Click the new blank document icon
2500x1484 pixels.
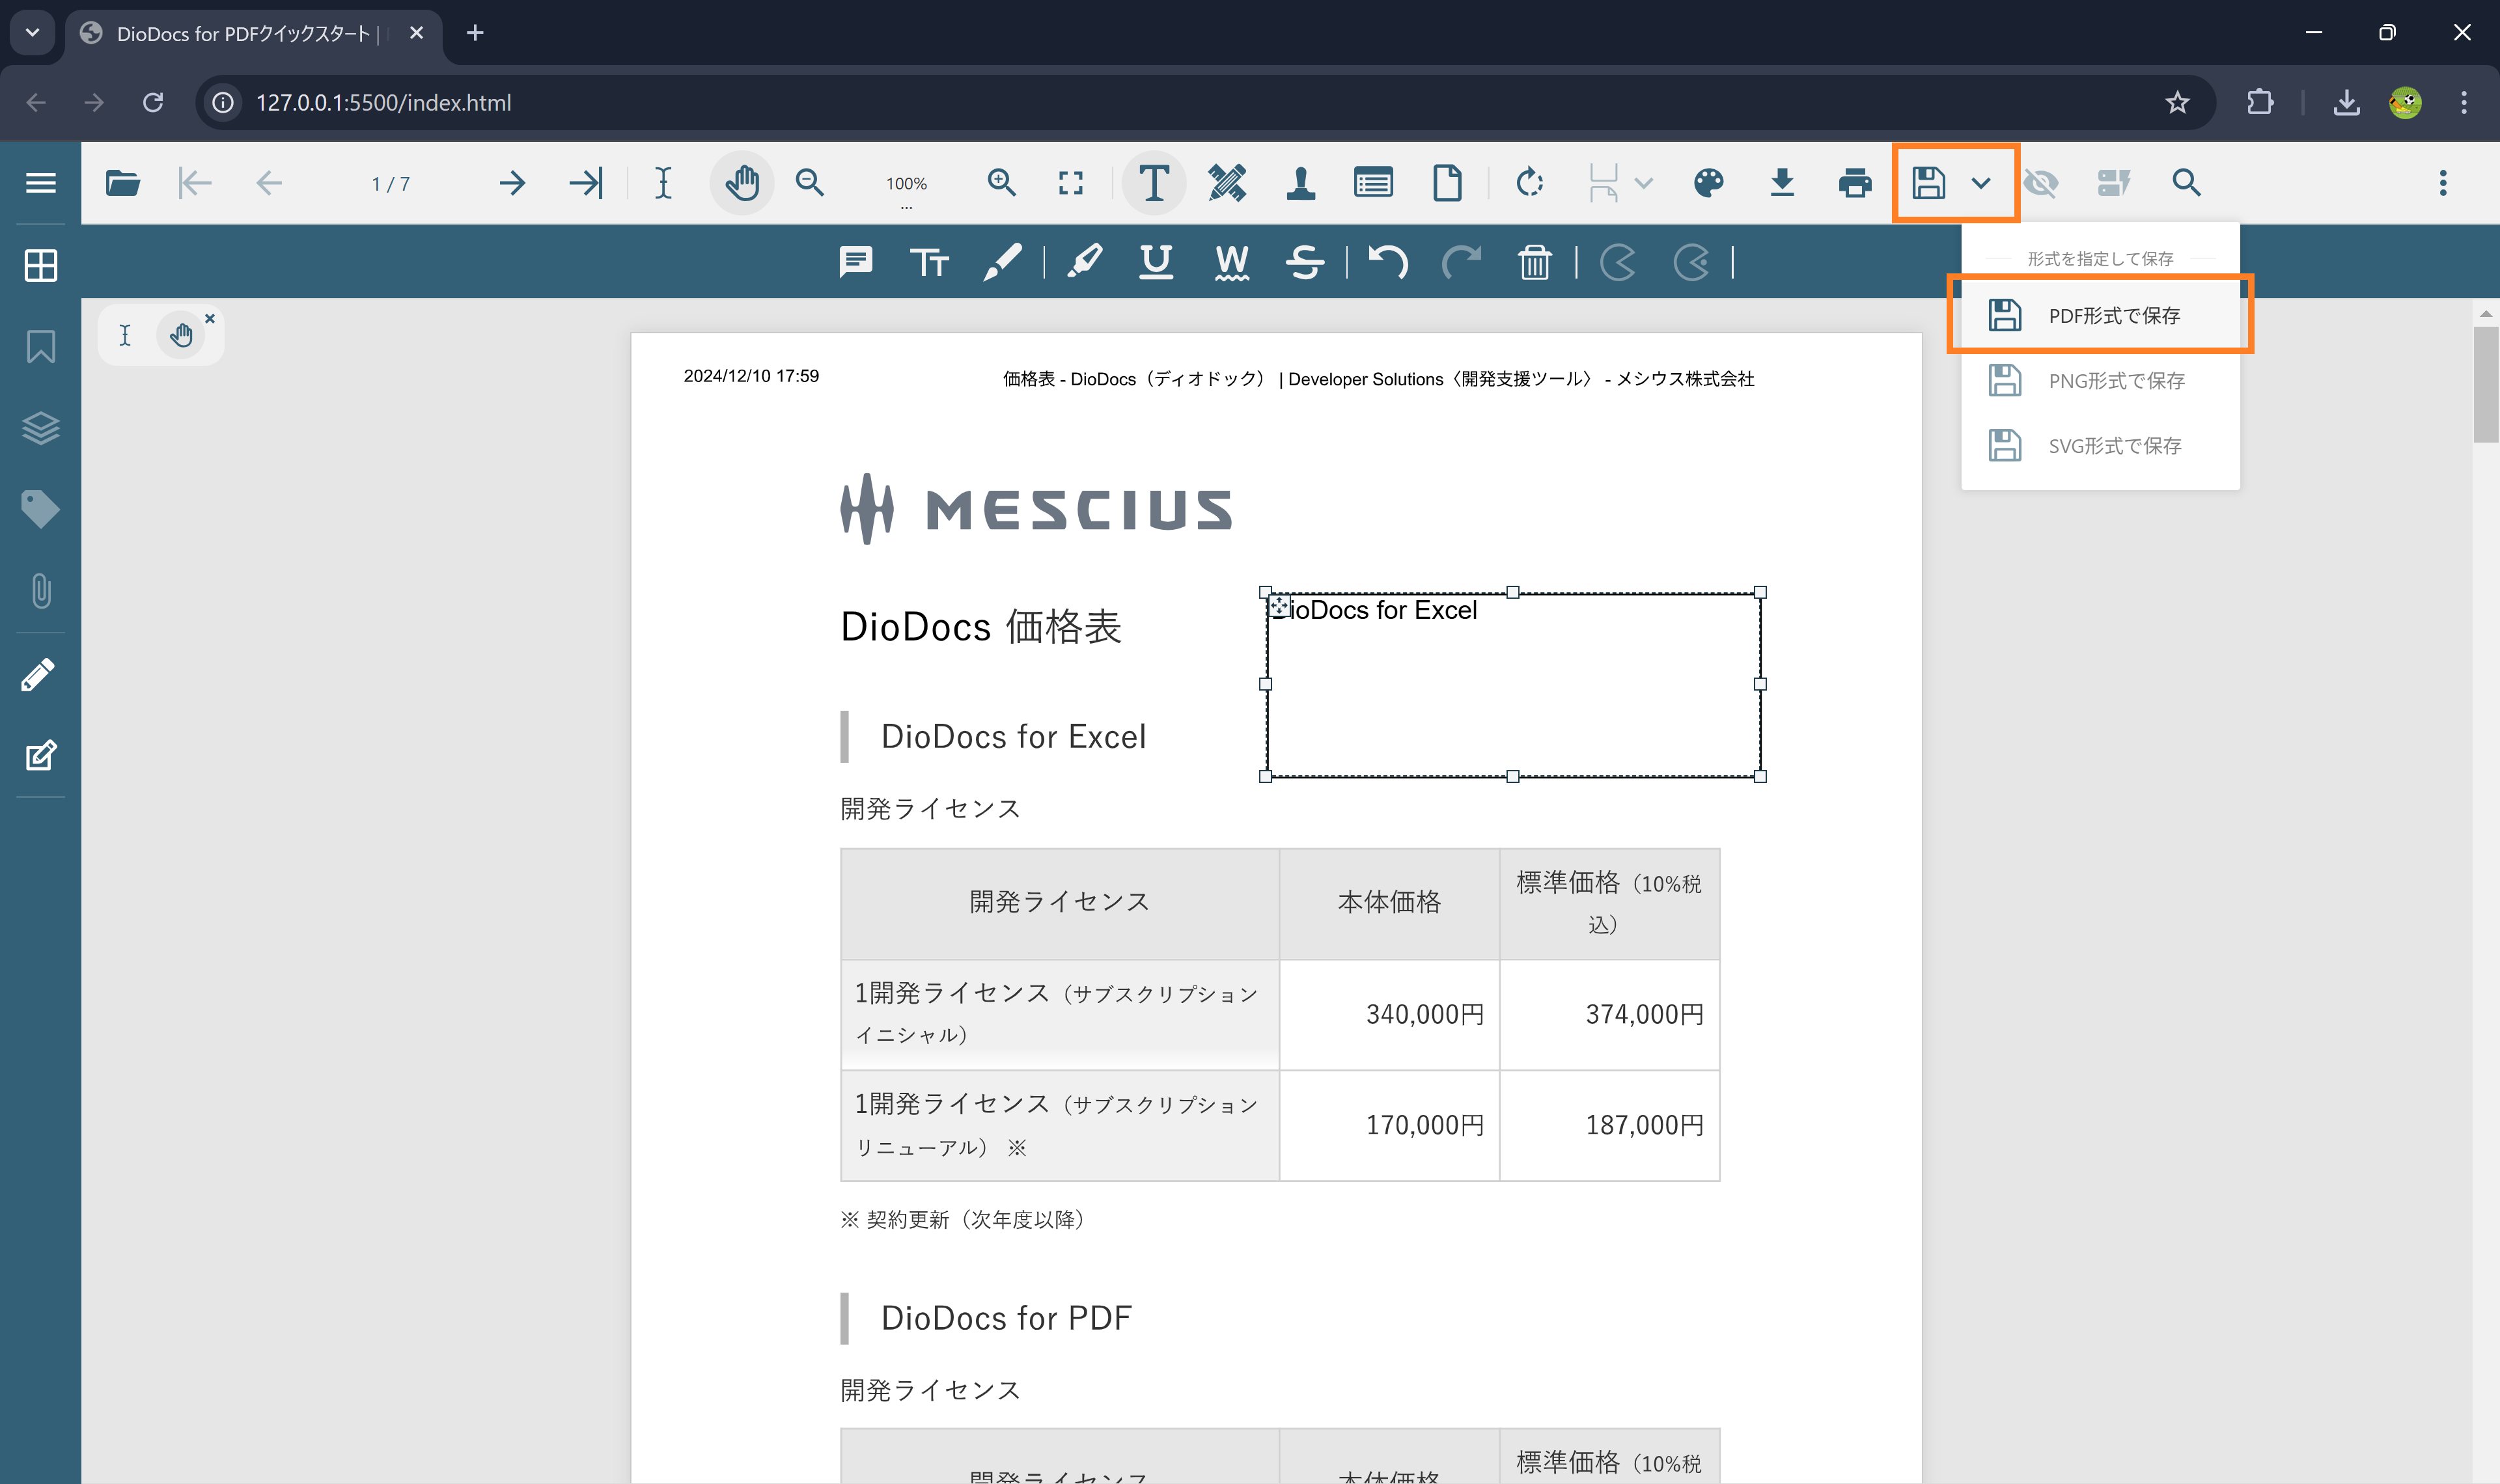point(1447,183)
